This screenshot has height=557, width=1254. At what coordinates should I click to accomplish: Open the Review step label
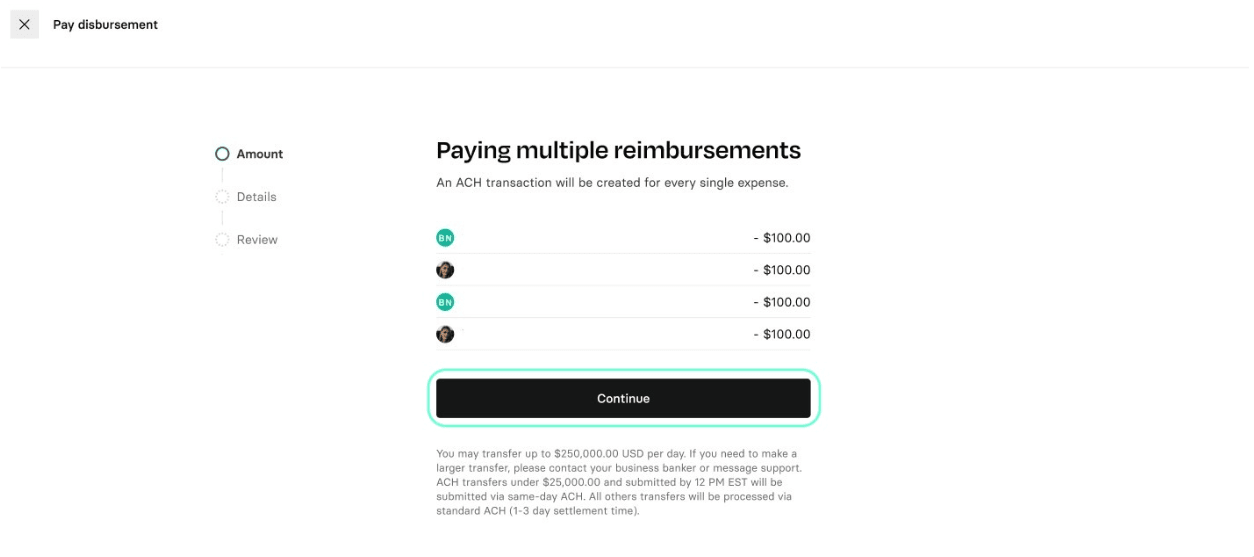(x=257, y=240)
